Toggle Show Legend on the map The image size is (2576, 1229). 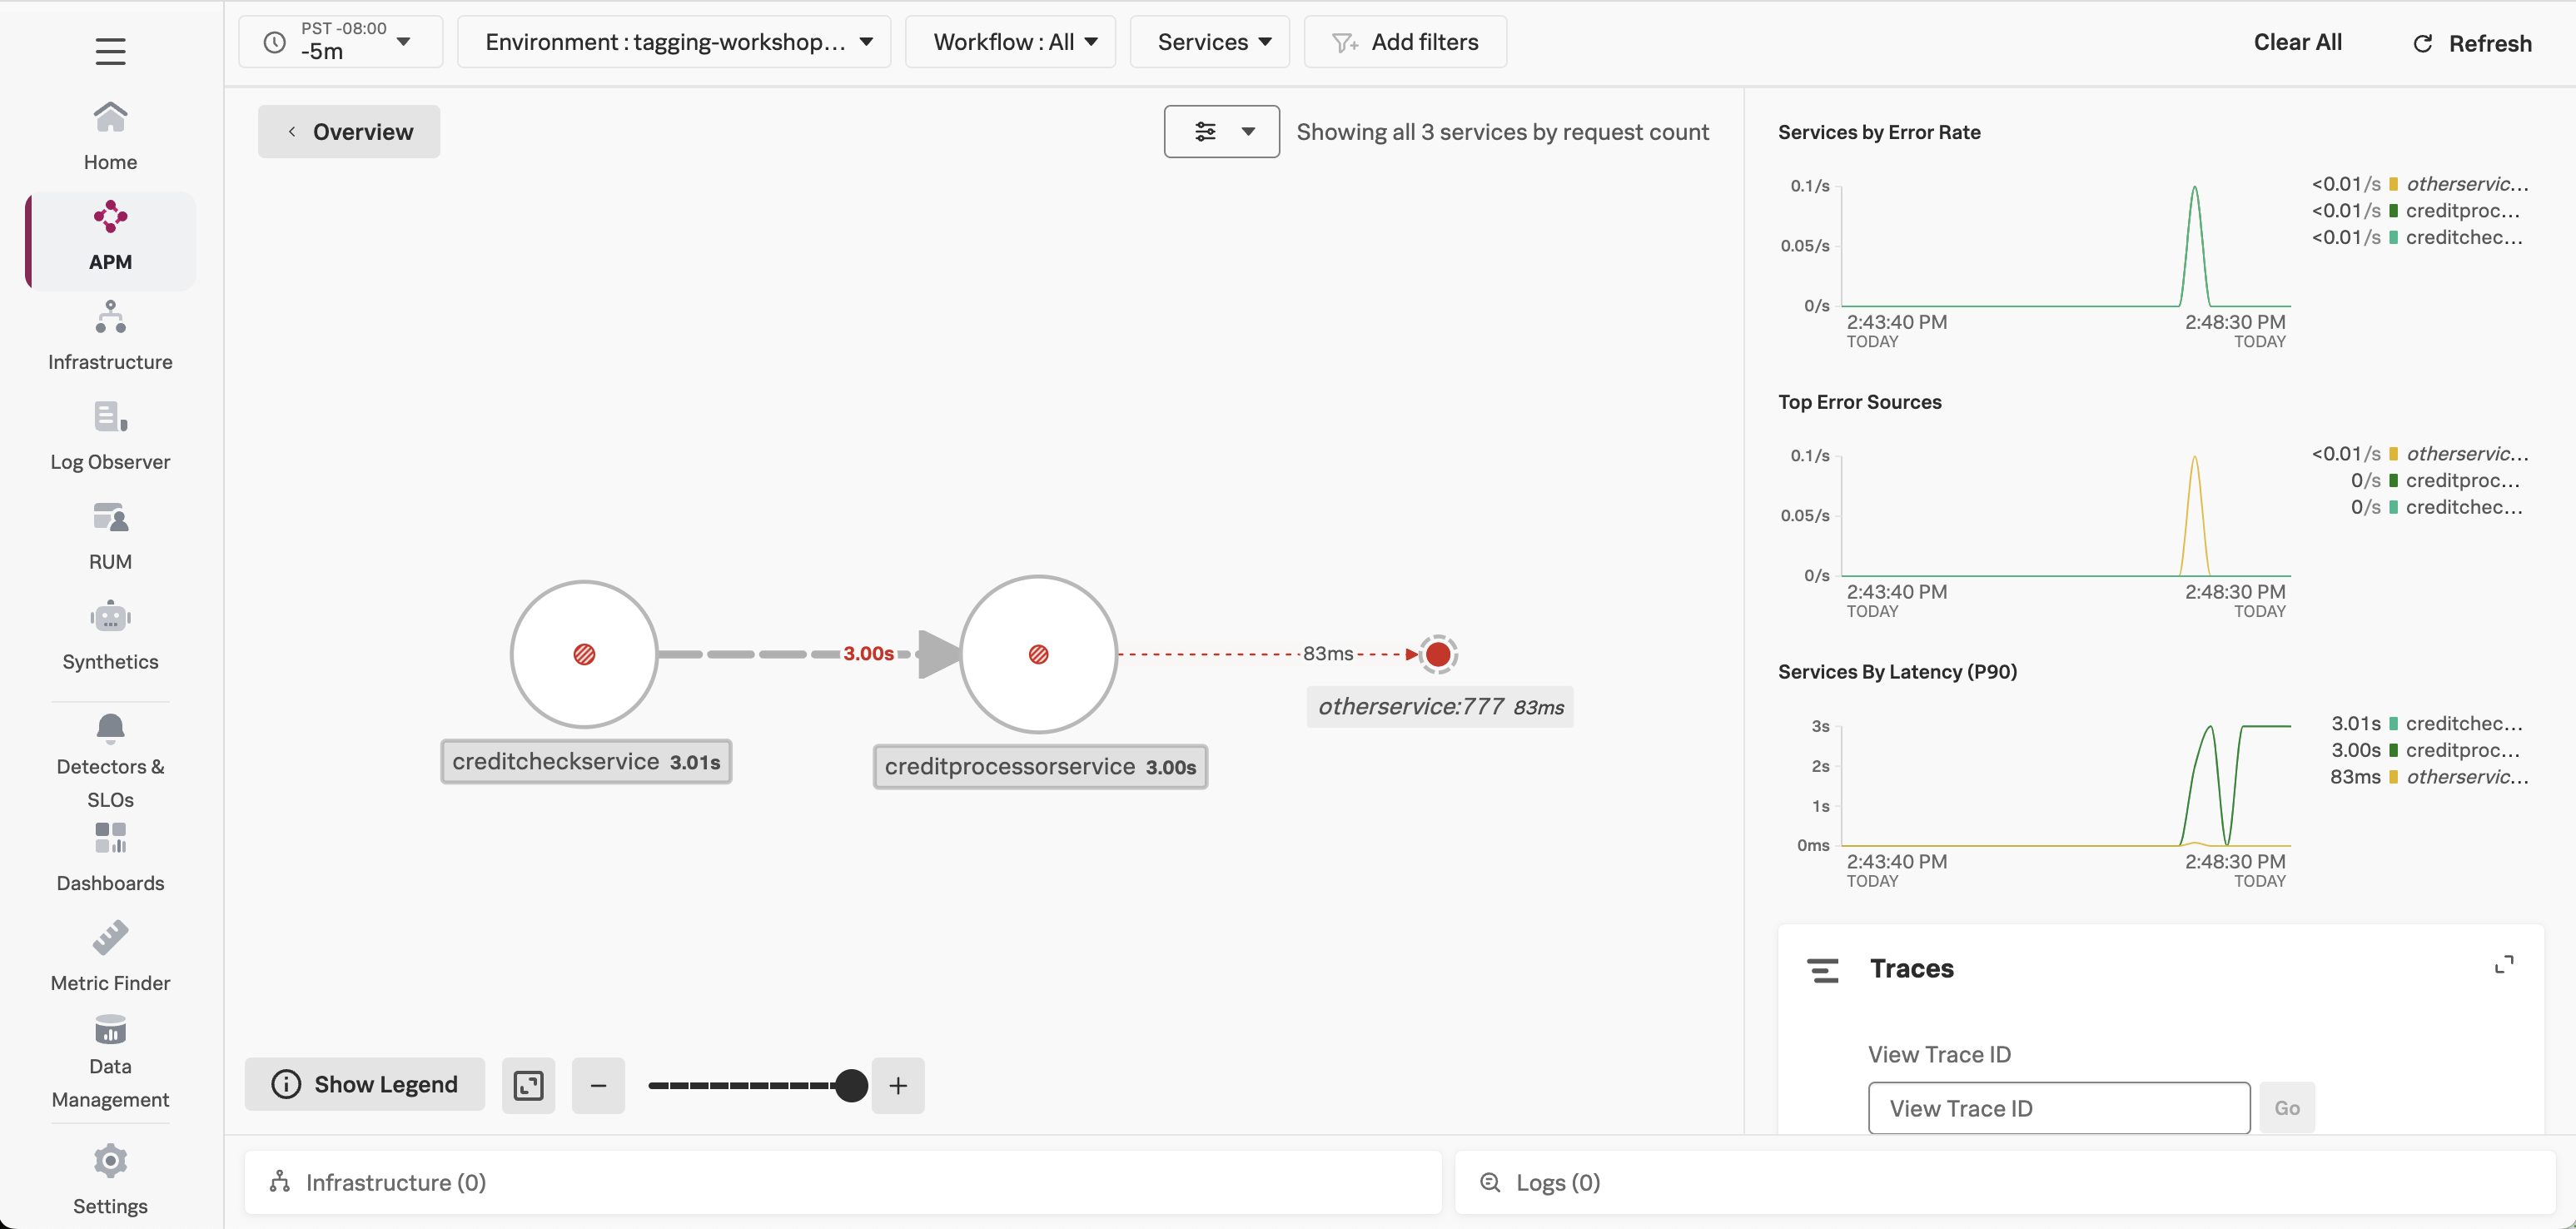(x=365, y=1085)
